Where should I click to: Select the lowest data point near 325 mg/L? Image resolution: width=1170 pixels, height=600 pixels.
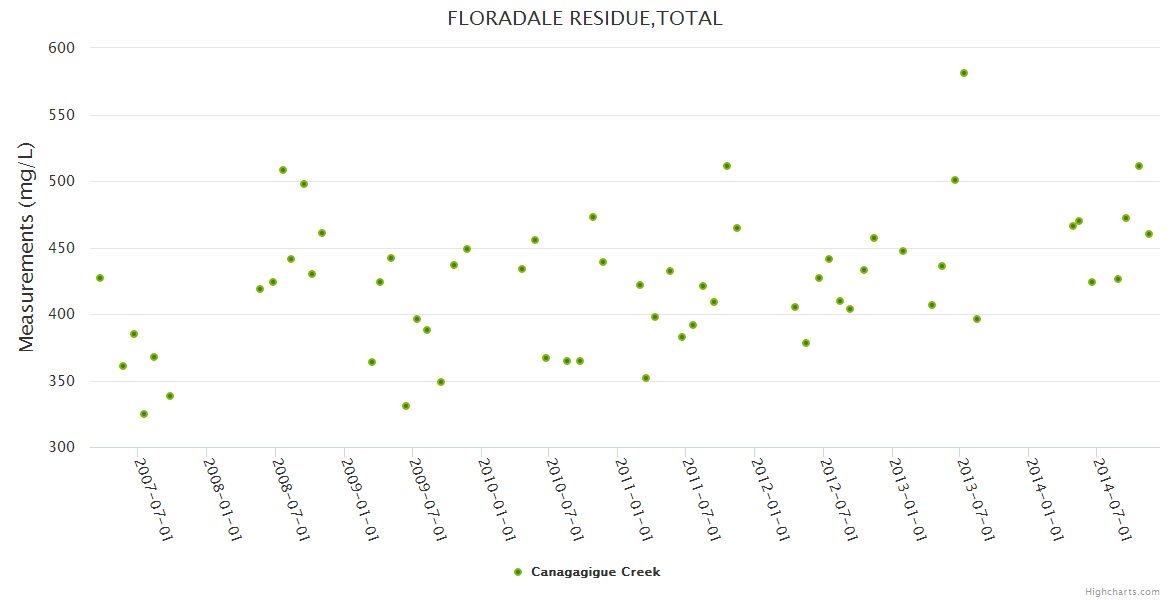pyautogui.click(x=144, y=414)
